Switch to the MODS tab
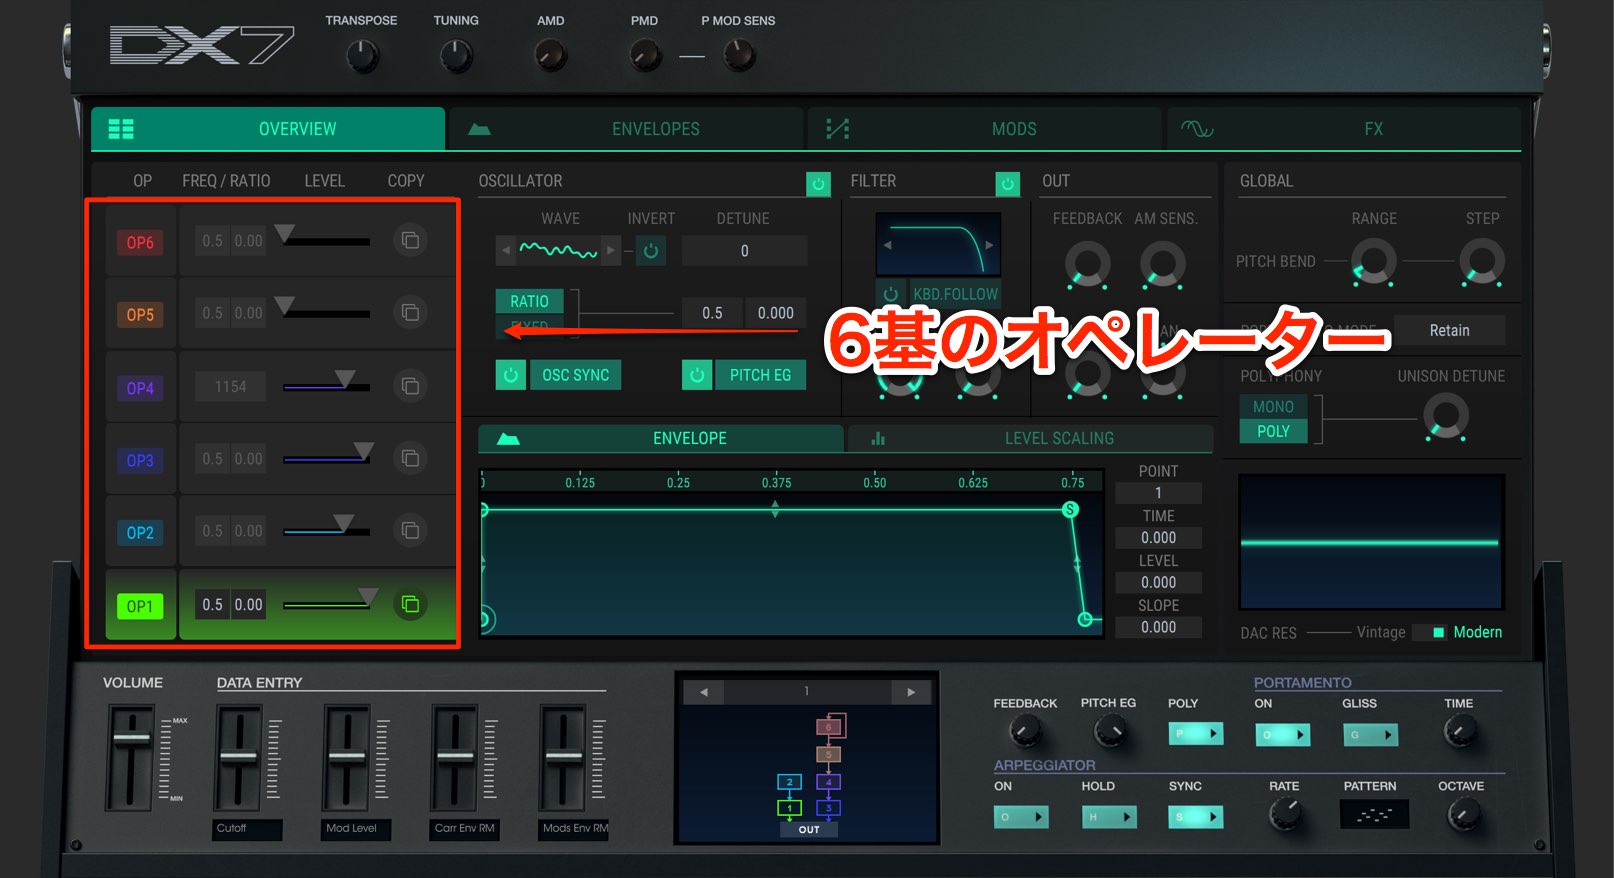This screenshot has width=1614, height=878. point(985,129)
